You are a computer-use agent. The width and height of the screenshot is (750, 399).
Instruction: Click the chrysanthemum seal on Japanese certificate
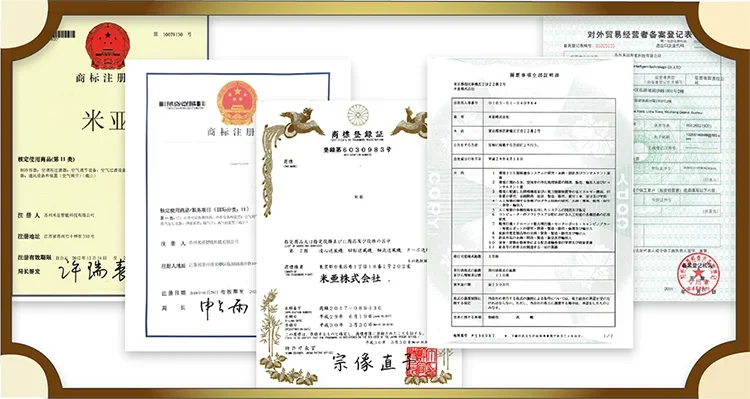(x=357, y=115)
